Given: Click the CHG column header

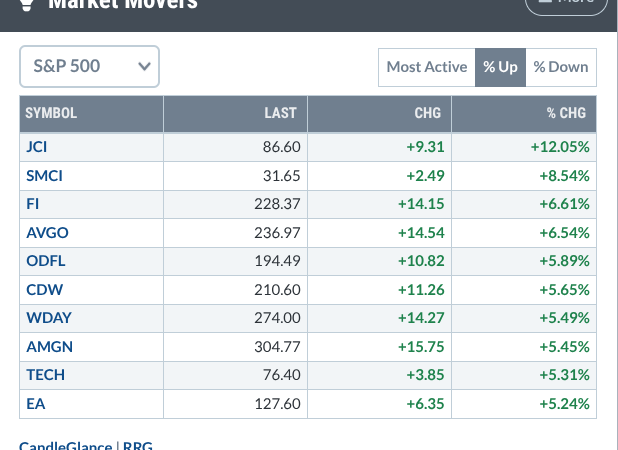Looking at the screenshot, I should point(379,113).
